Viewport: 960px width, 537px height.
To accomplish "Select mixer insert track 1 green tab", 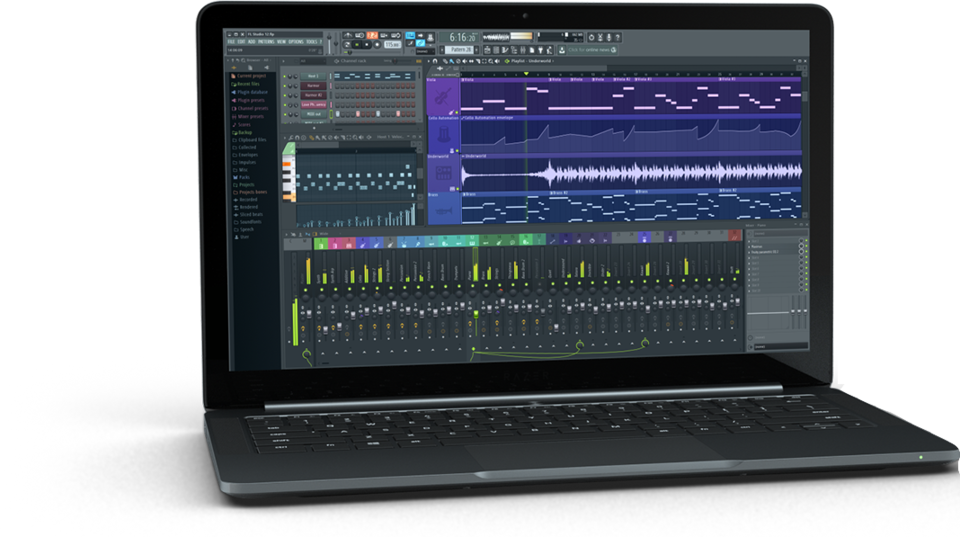I will pos(321,243).
